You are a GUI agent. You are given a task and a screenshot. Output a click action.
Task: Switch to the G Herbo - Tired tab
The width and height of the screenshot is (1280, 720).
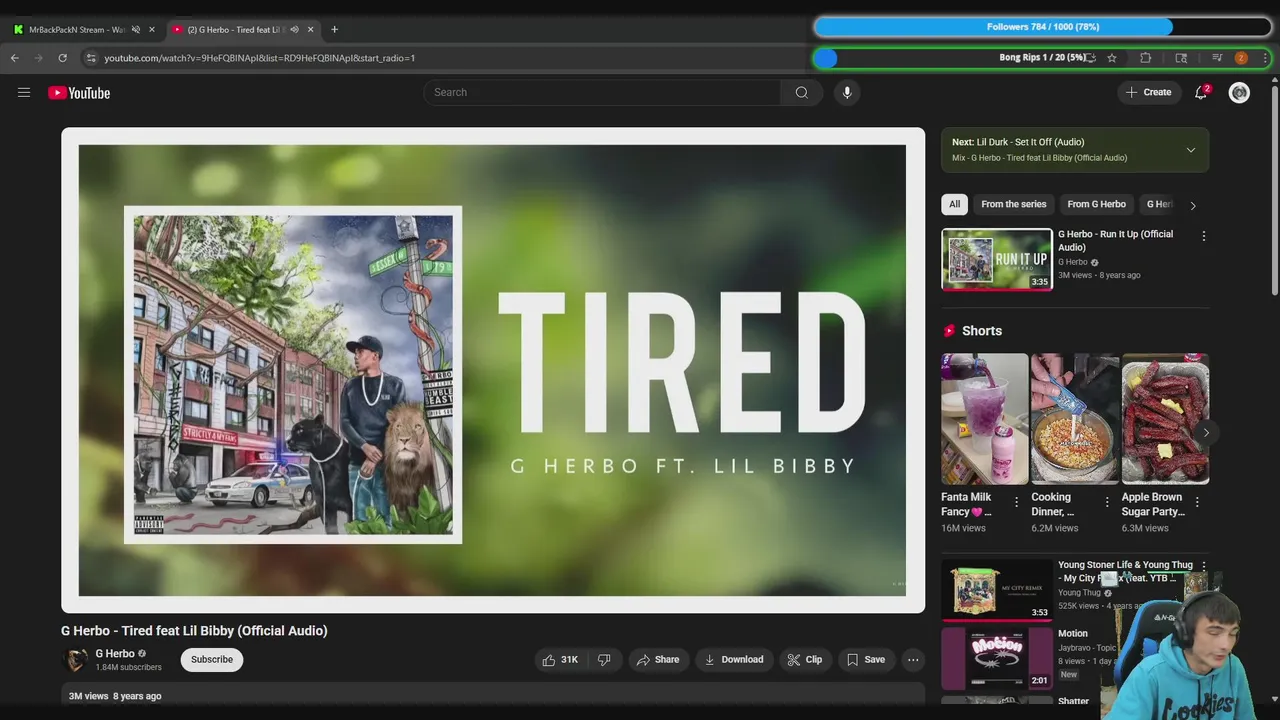242,29
